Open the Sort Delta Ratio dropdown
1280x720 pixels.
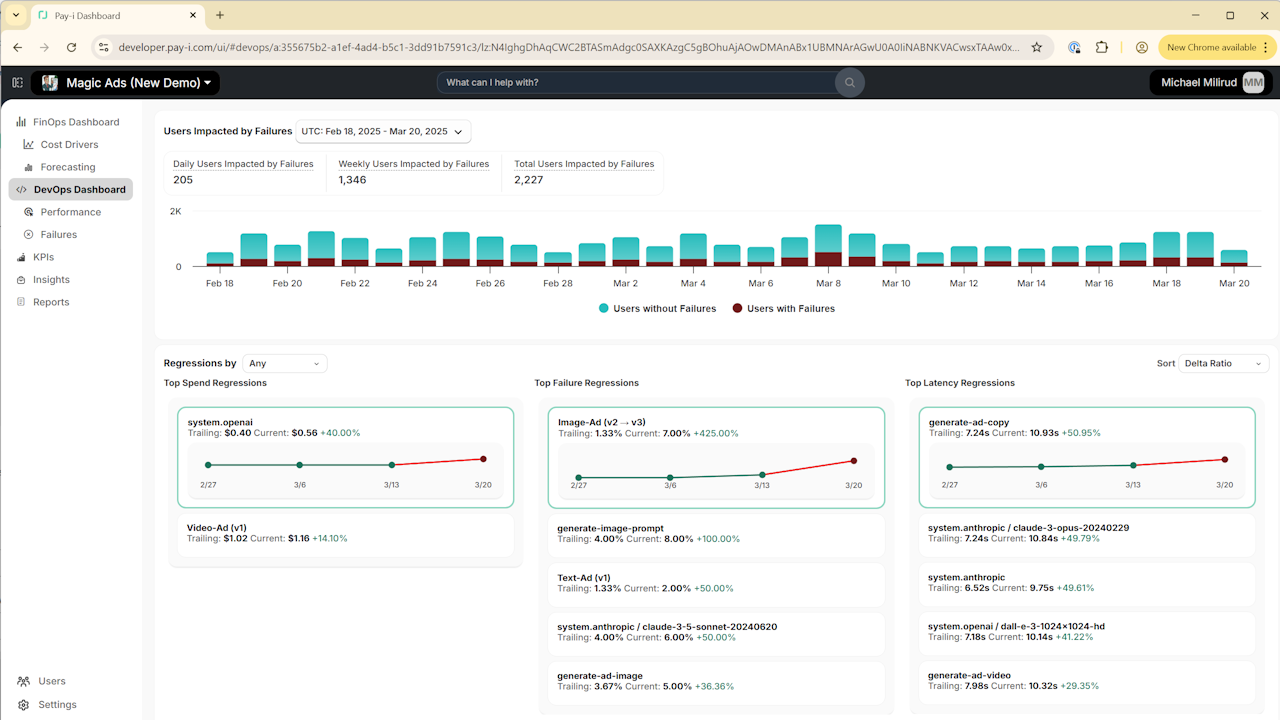1224,363
